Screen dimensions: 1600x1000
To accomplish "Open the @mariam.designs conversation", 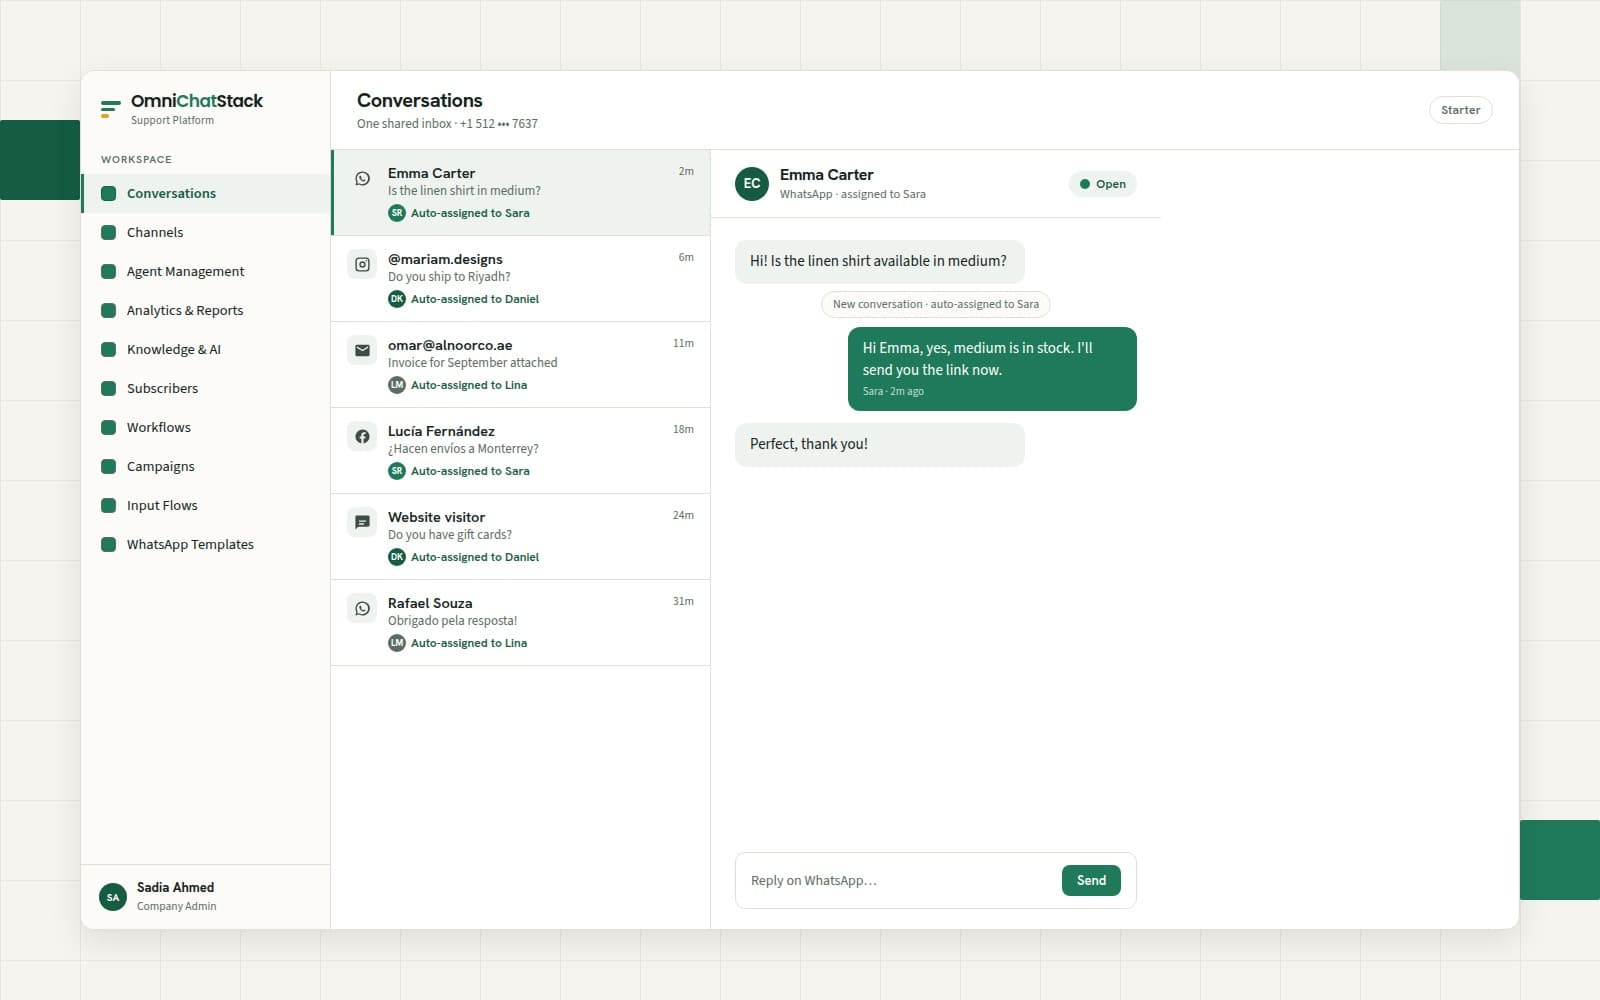I will click(x=521, y=279).
